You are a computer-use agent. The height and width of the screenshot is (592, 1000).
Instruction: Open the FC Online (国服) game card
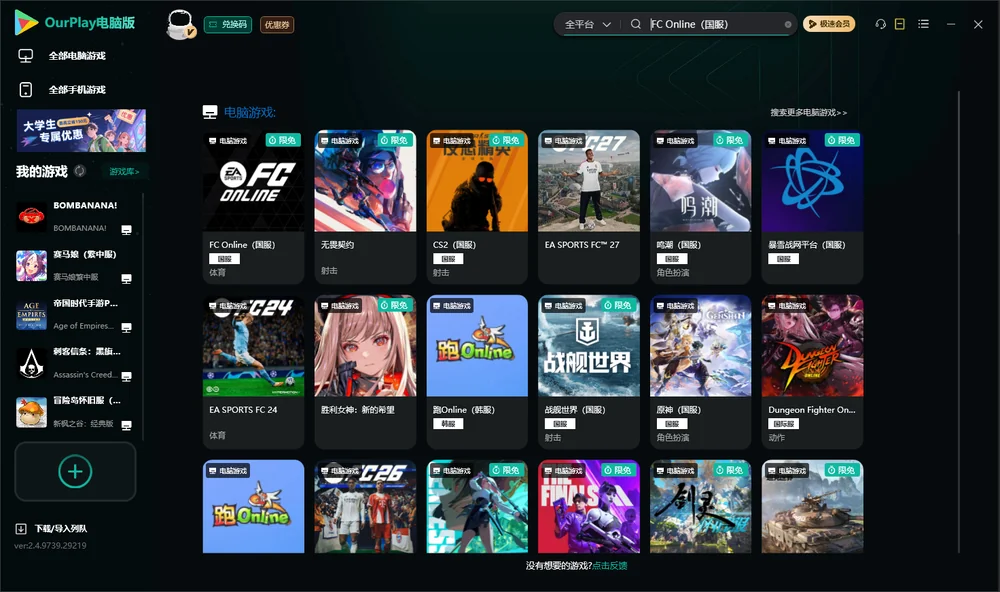click(253, 207)
